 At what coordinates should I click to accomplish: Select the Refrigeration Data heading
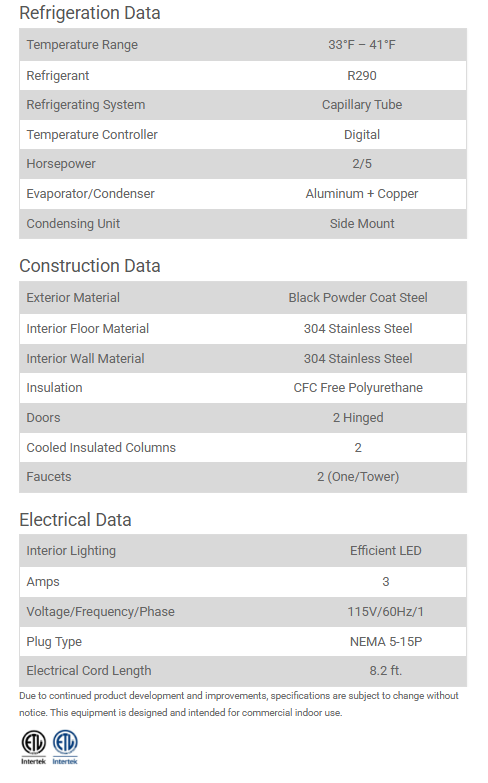point(90,12)
